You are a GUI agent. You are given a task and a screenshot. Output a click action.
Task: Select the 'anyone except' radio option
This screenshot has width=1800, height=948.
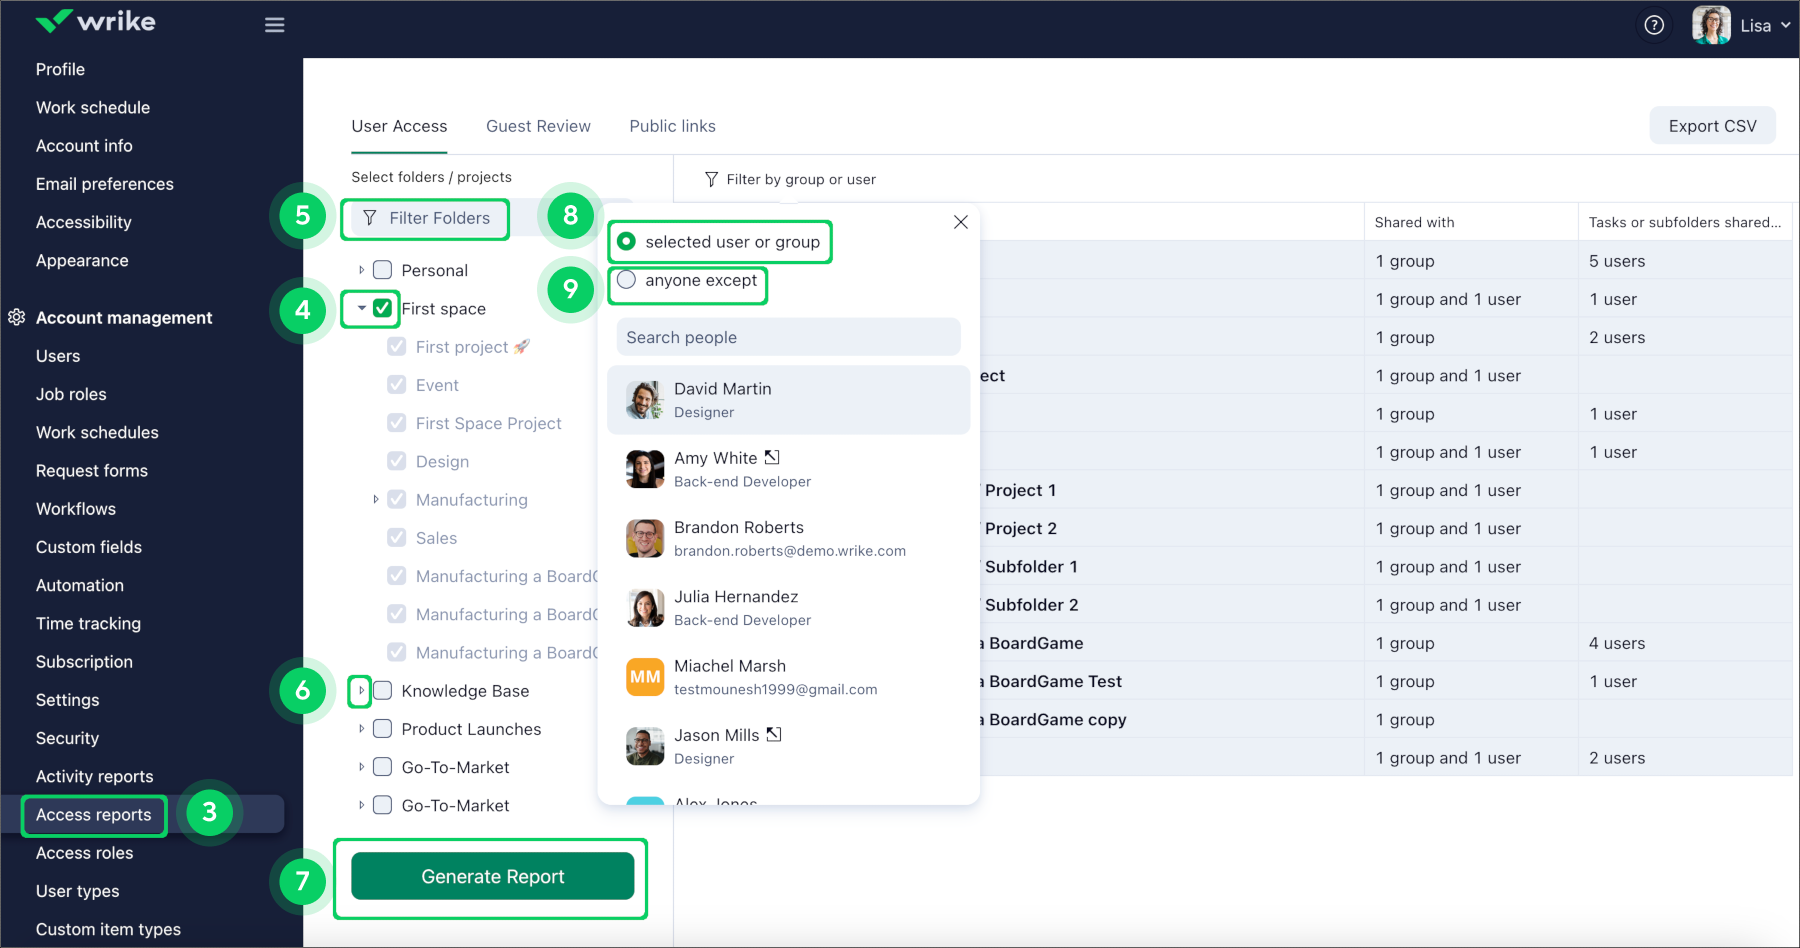pyautogui.click(x=627, y=280)
